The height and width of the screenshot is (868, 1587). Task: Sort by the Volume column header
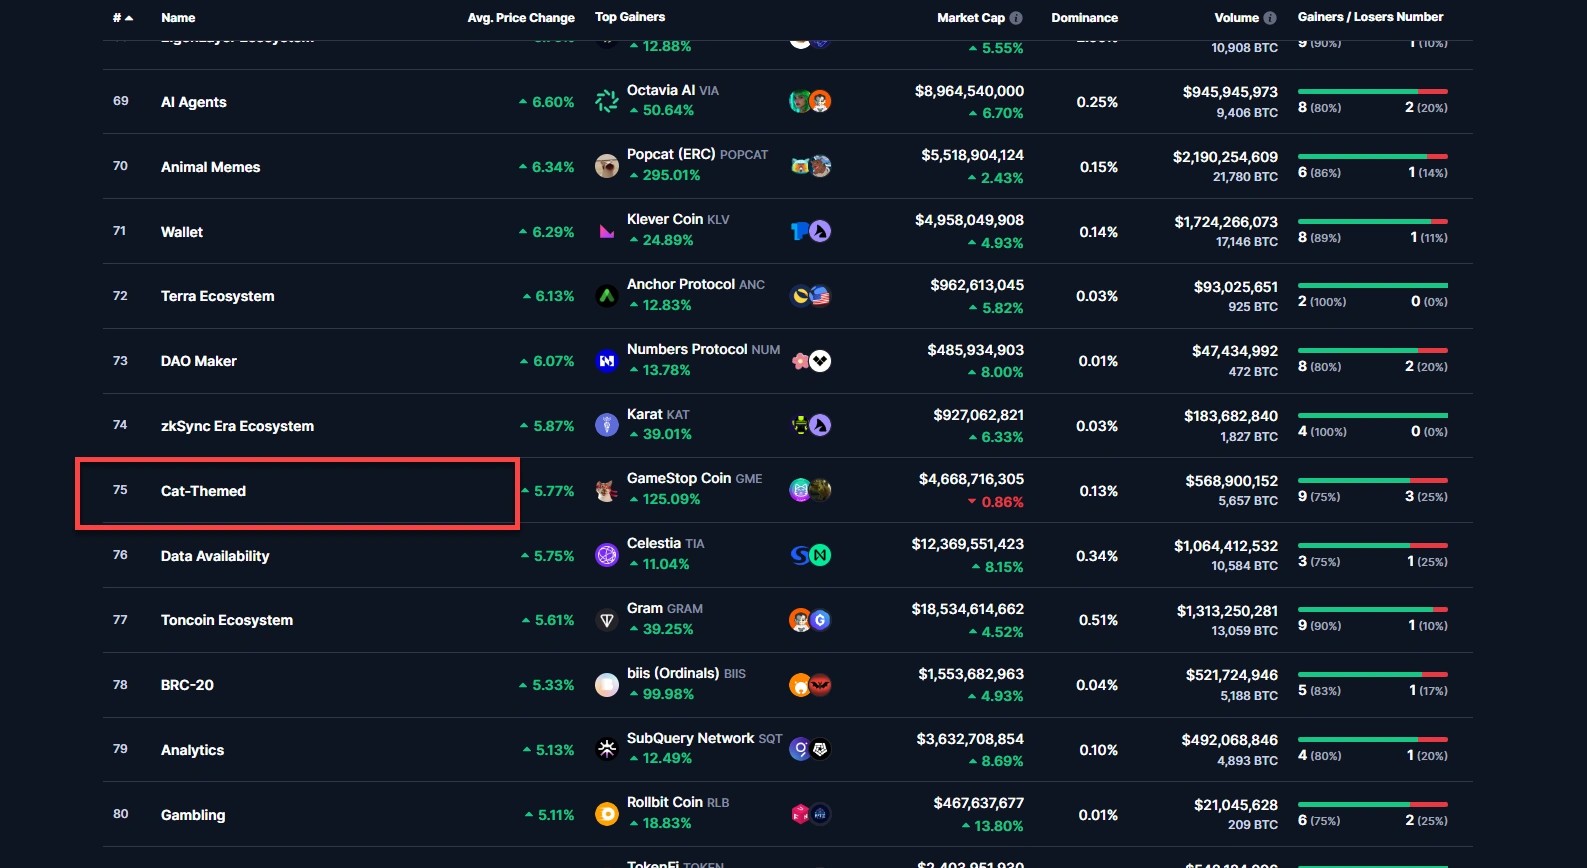pyautogui.click(x=1236, y=18)
